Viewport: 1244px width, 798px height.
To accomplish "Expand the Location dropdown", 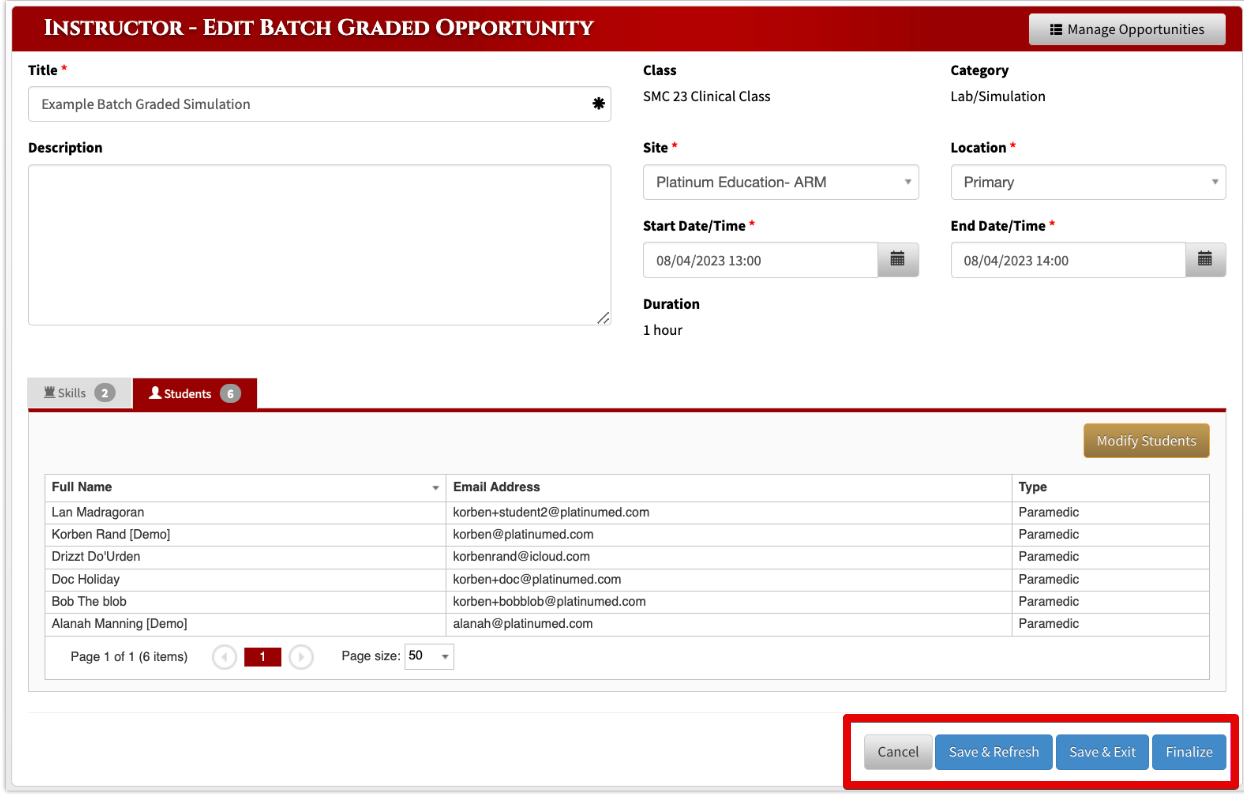I will [x=1088, y=182].
